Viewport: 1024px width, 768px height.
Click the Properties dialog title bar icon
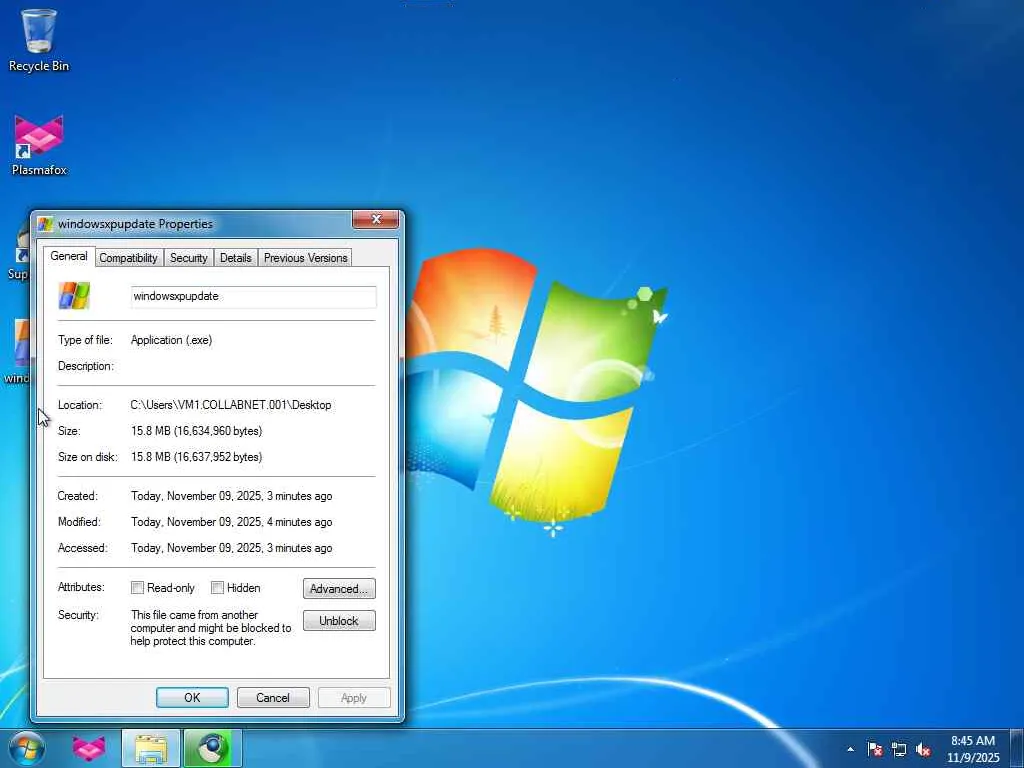(45, 224)
